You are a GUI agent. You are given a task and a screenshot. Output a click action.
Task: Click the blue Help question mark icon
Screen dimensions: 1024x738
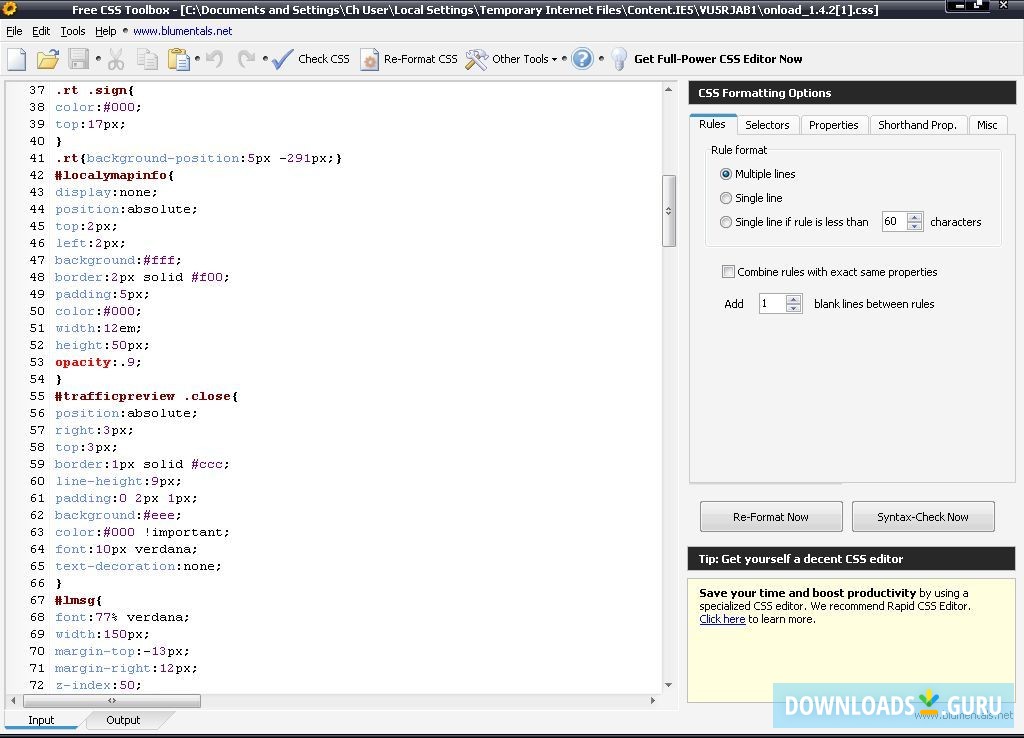tap(582, 59)
